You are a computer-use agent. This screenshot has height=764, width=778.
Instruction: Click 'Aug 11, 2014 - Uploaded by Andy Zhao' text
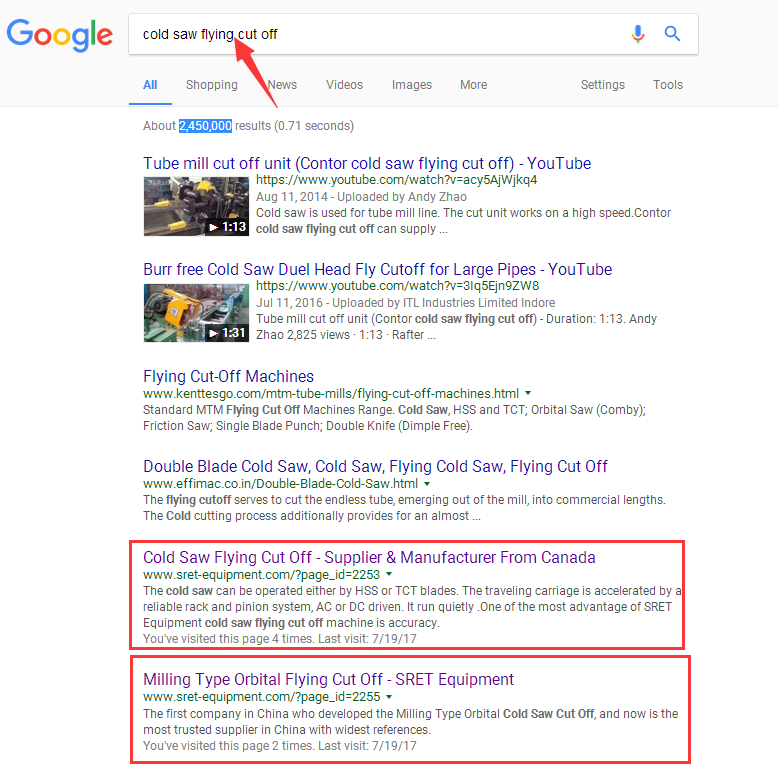pos(361,197)
